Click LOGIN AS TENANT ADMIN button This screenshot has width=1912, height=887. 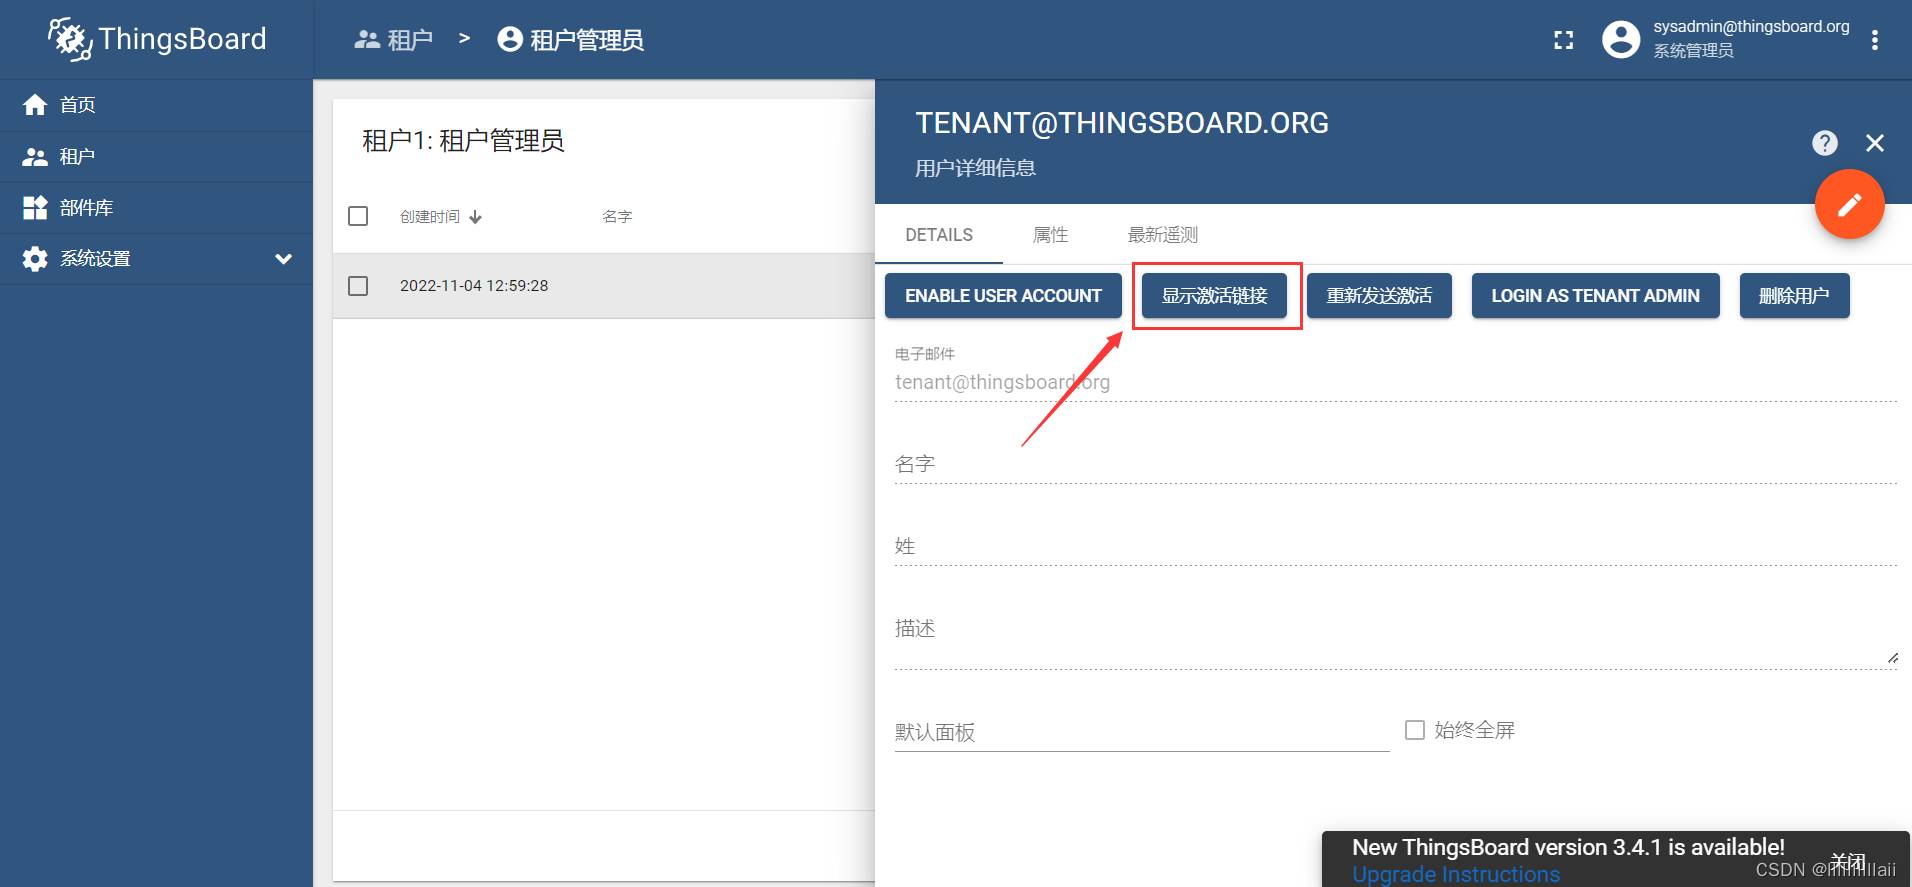pyautogui.click(x=1595, y=296)
